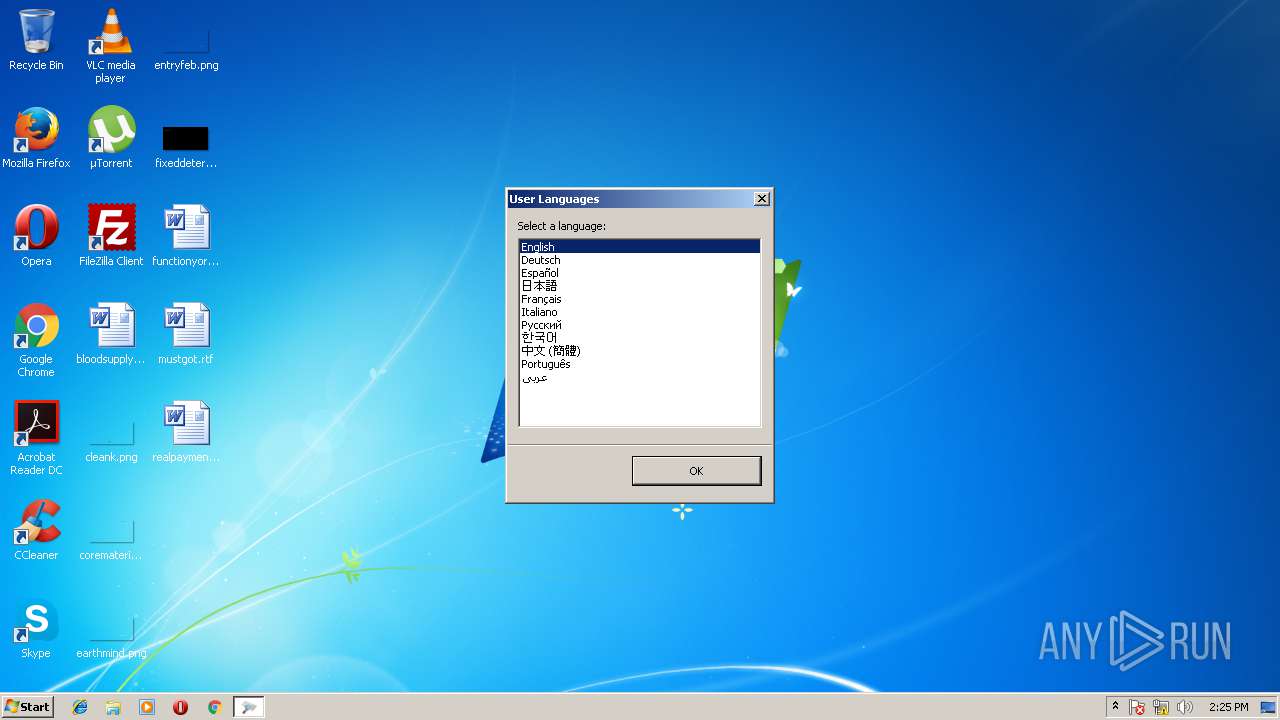This screenshot has width=1280, height=720.
Task: Open the Windows Start menu
Action: pos(27,706)
